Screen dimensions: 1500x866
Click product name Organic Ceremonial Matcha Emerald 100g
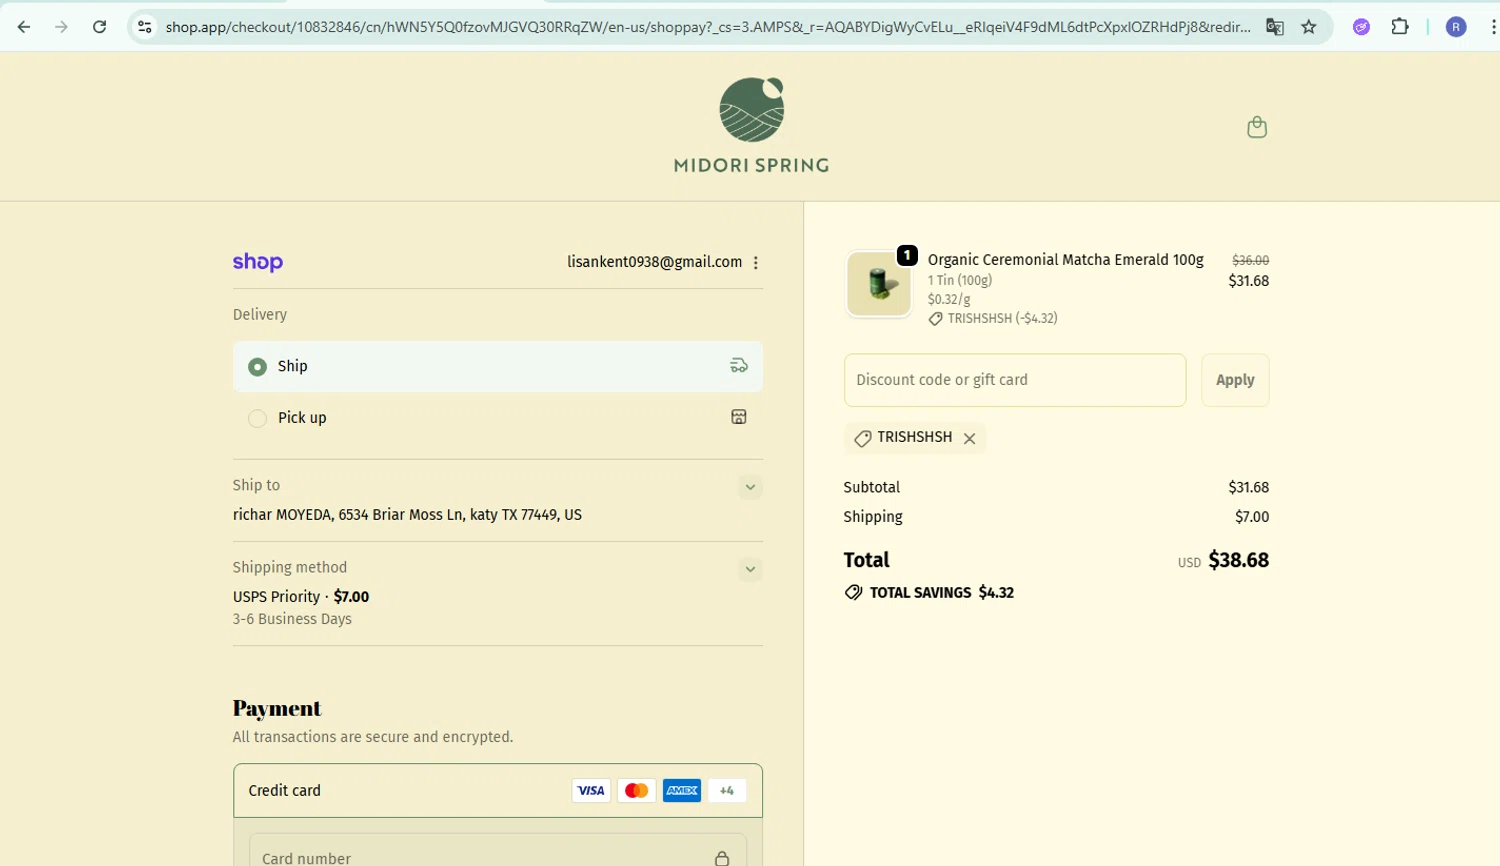[x=1065, y=260]
